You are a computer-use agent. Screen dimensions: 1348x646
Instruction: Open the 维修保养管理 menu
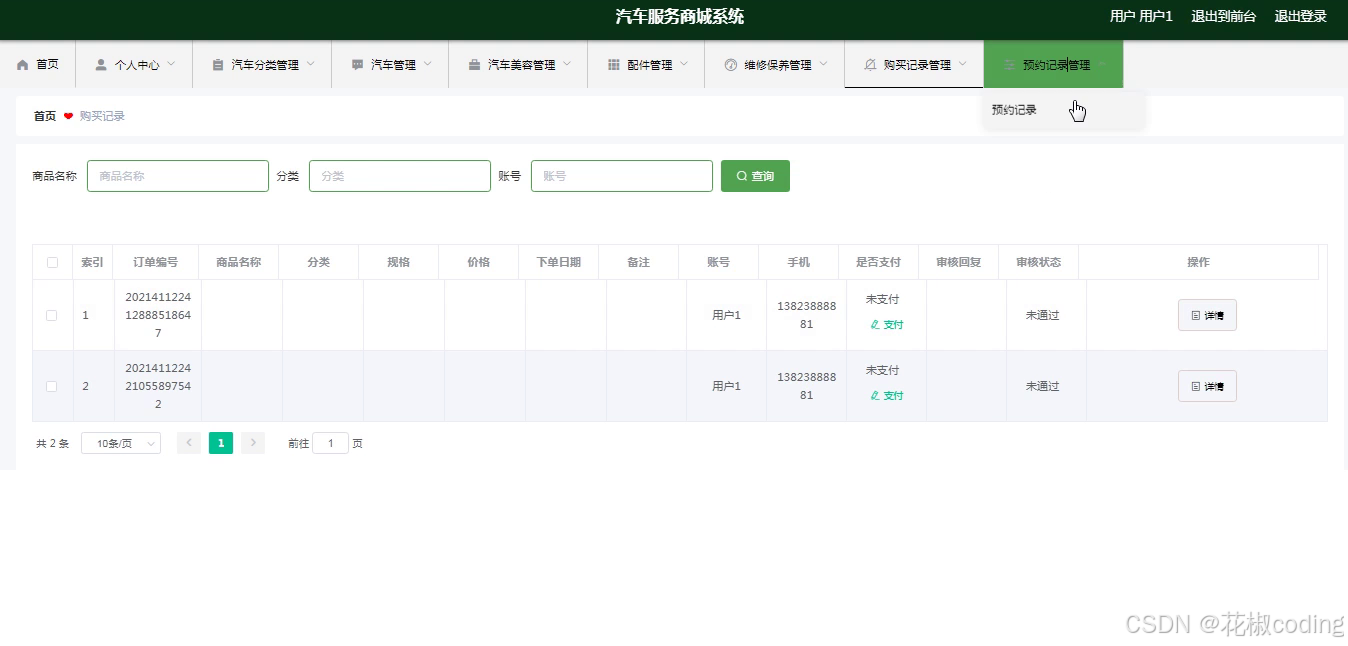click(x=775, y=64)
